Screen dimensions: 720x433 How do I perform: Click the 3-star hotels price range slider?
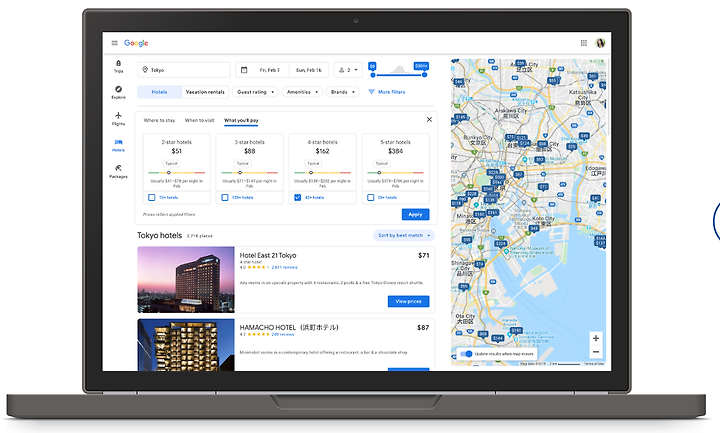[x=250, y=173]
